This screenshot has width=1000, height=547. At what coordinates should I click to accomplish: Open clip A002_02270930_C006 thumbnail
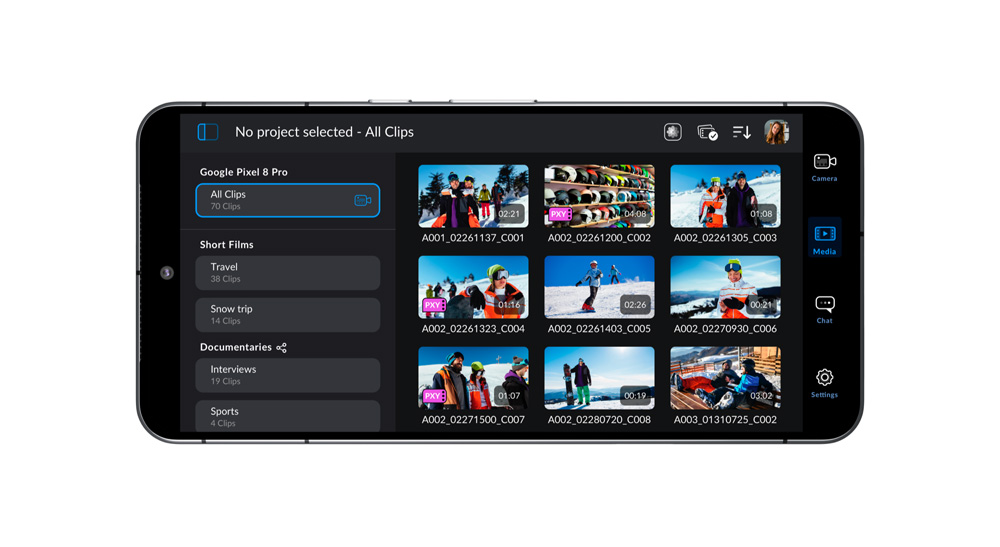click(725, 288)
